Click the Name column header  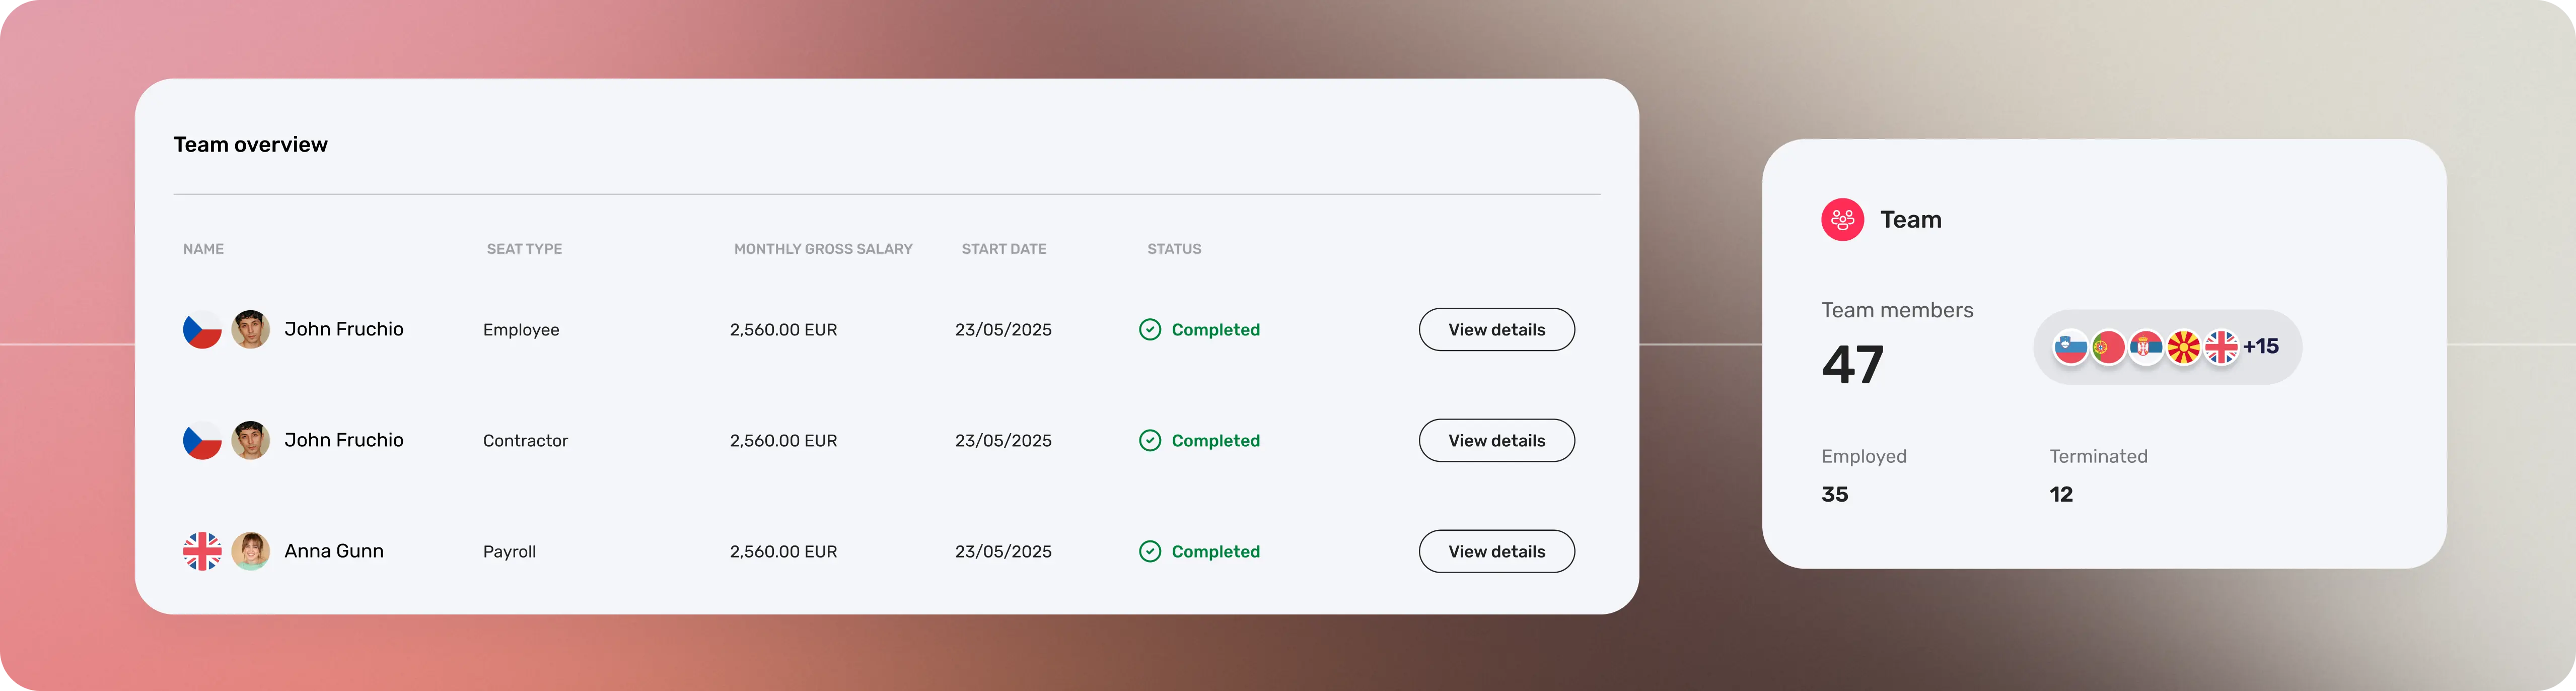pos(203,249)
